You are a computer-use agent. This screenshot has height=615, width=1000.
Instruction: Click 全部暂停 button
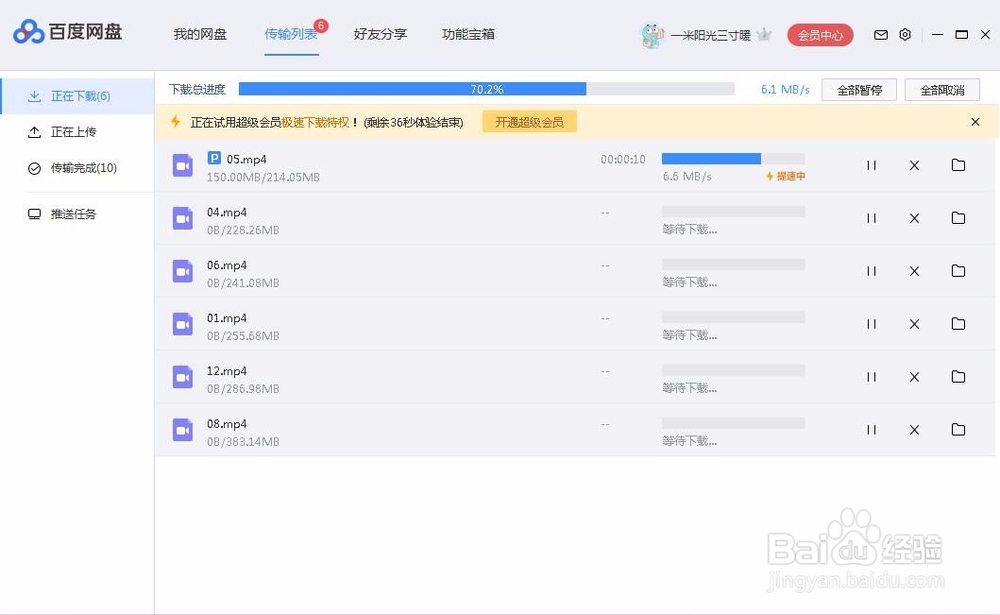coord(859,90)
